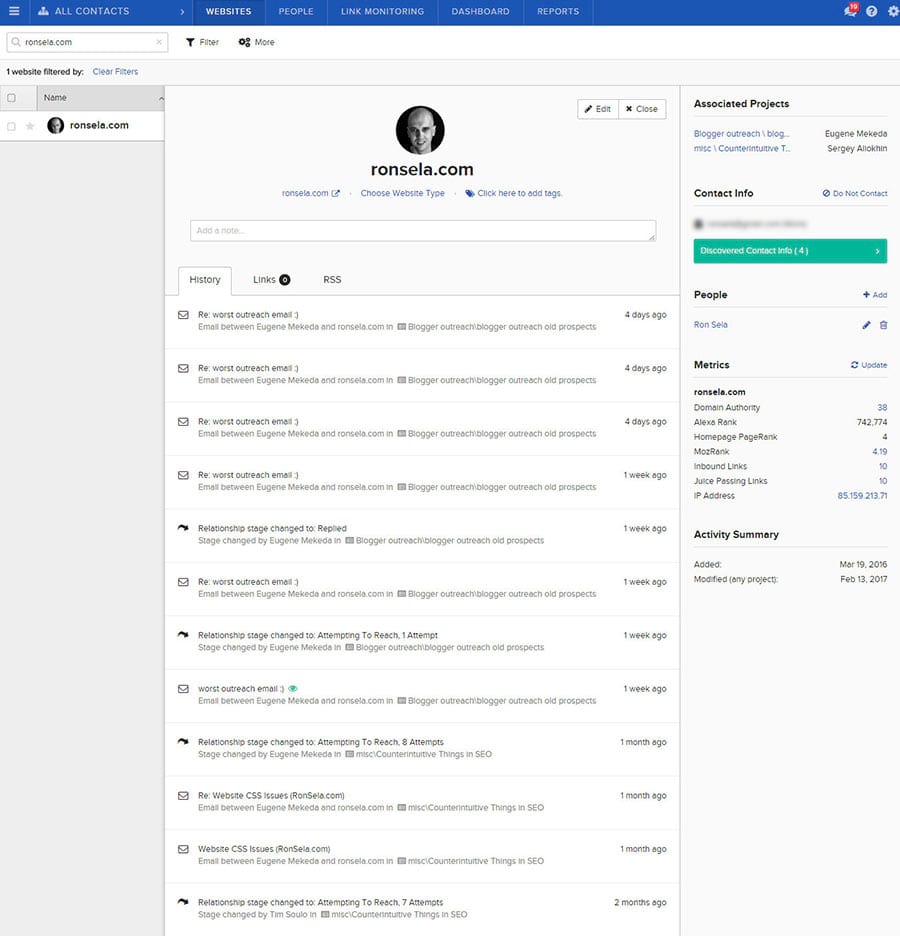The image size is (900, 936).
Task: Click arrow icon of 7 Attempts stage change
Action: [183, 901]
